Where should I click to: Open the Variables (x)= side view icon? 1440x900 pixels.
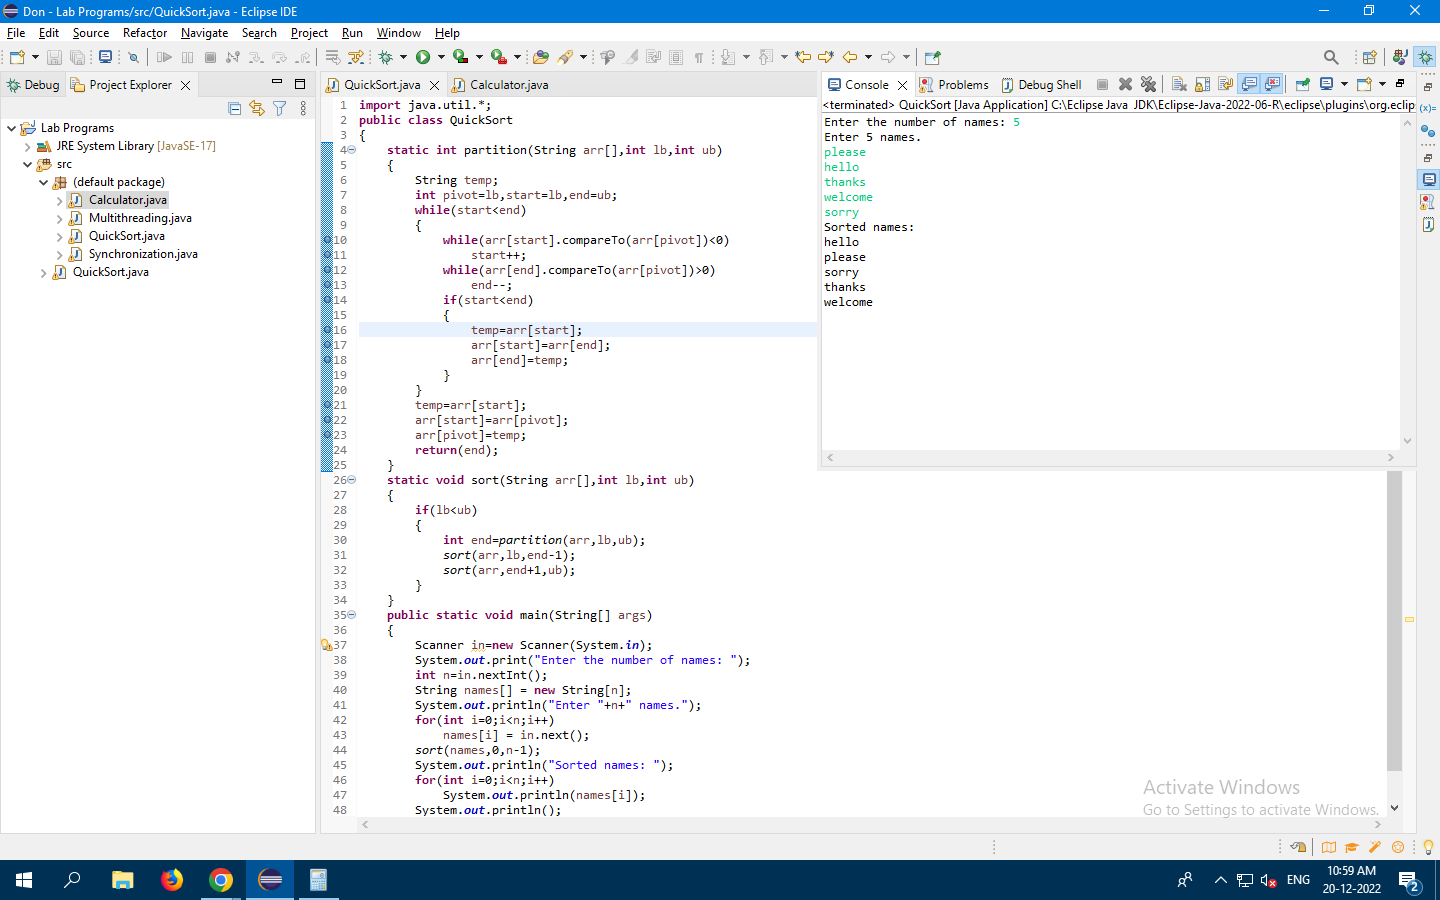1427,107
